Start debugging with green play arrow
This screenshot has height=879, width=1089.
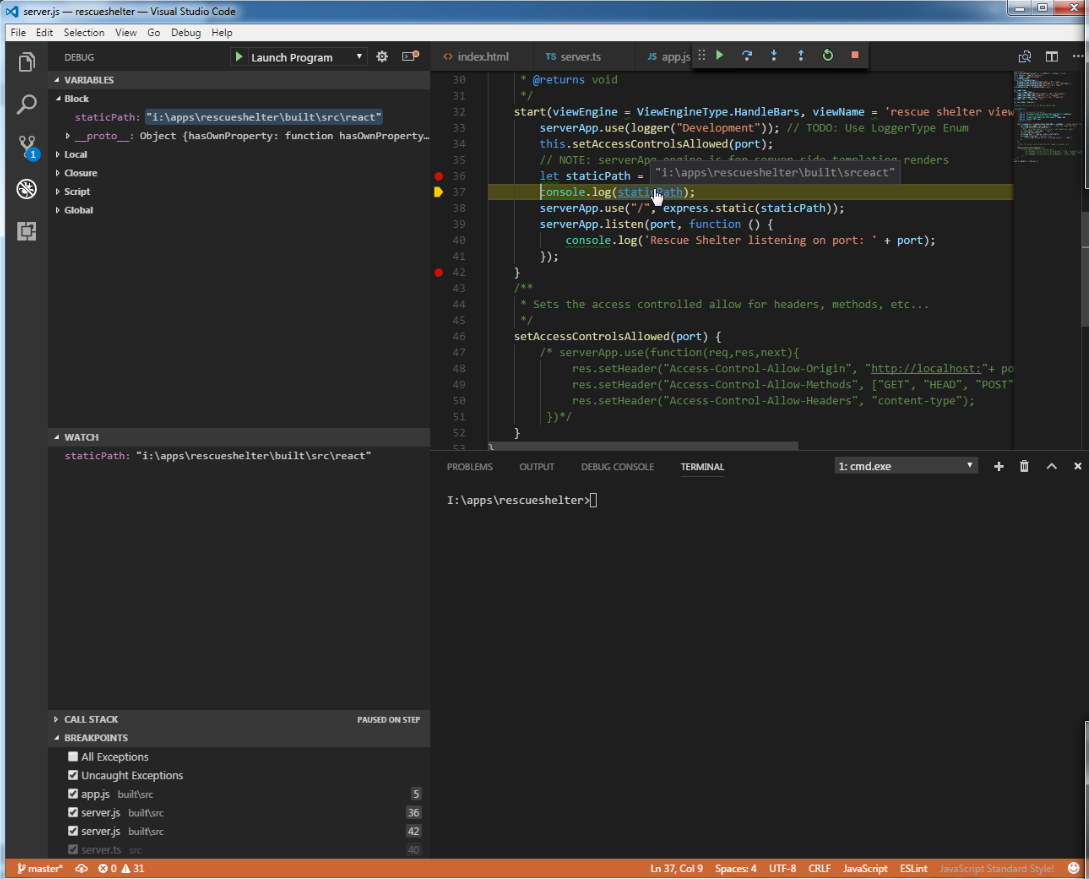pos(238,57)
